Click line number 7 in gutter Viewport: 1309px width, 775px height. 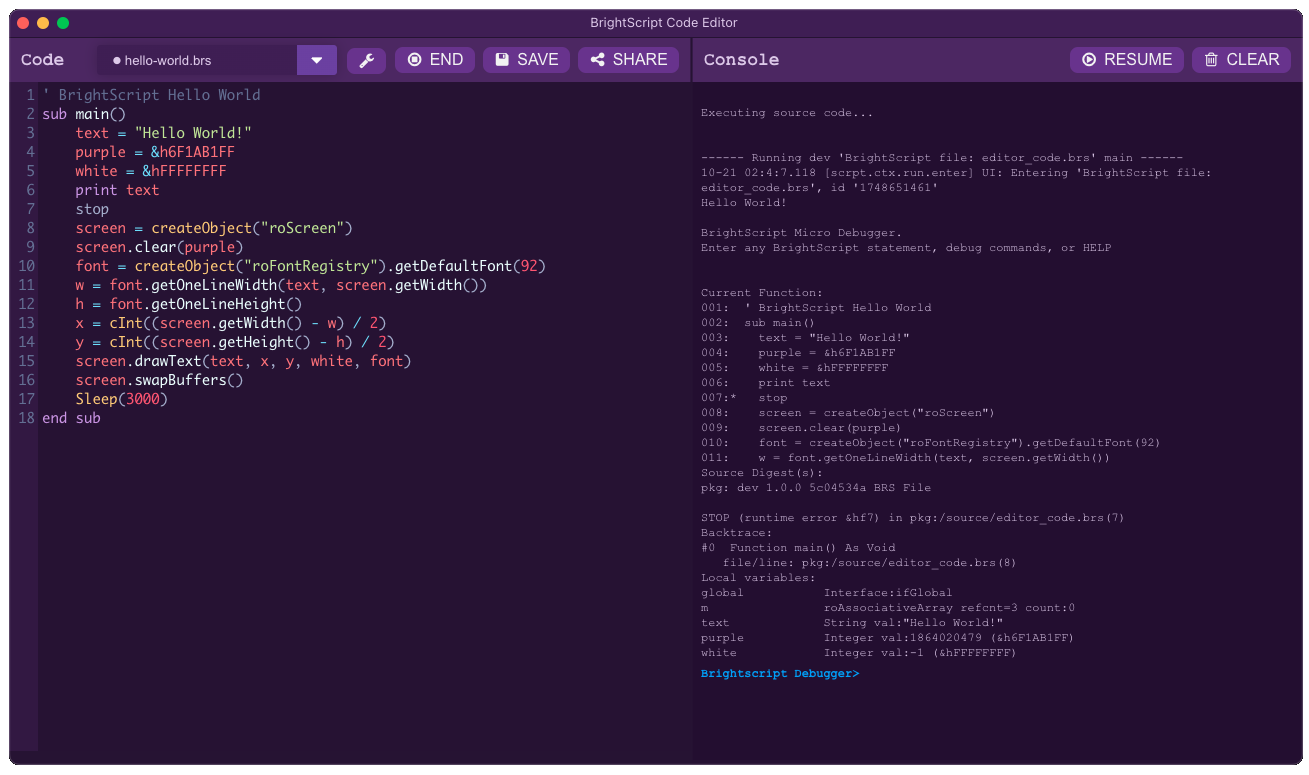pos(31,209)
